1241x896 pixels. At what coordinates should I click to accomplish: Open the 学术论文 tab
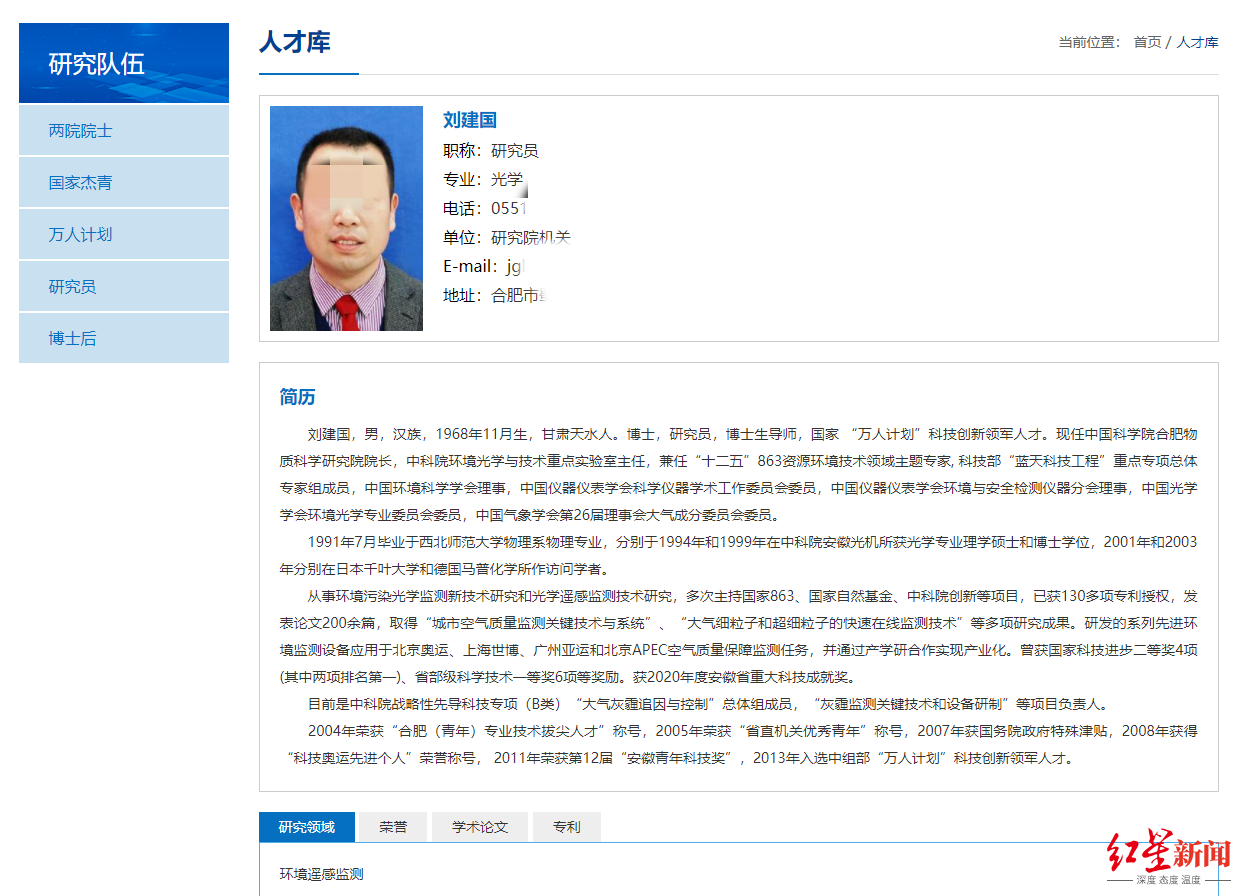click(x=479, y=827)
